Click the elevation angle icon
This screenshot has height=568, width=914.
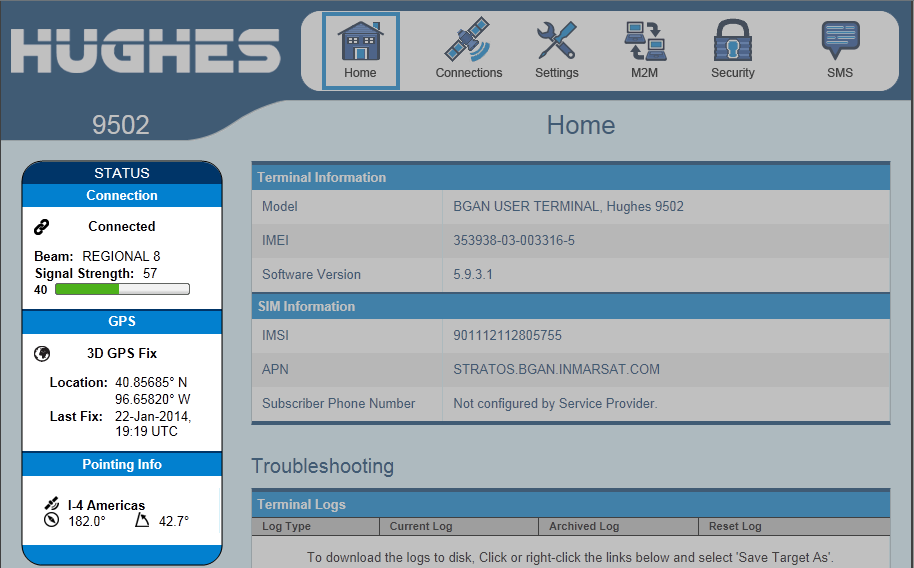click(x=143, y=521)
